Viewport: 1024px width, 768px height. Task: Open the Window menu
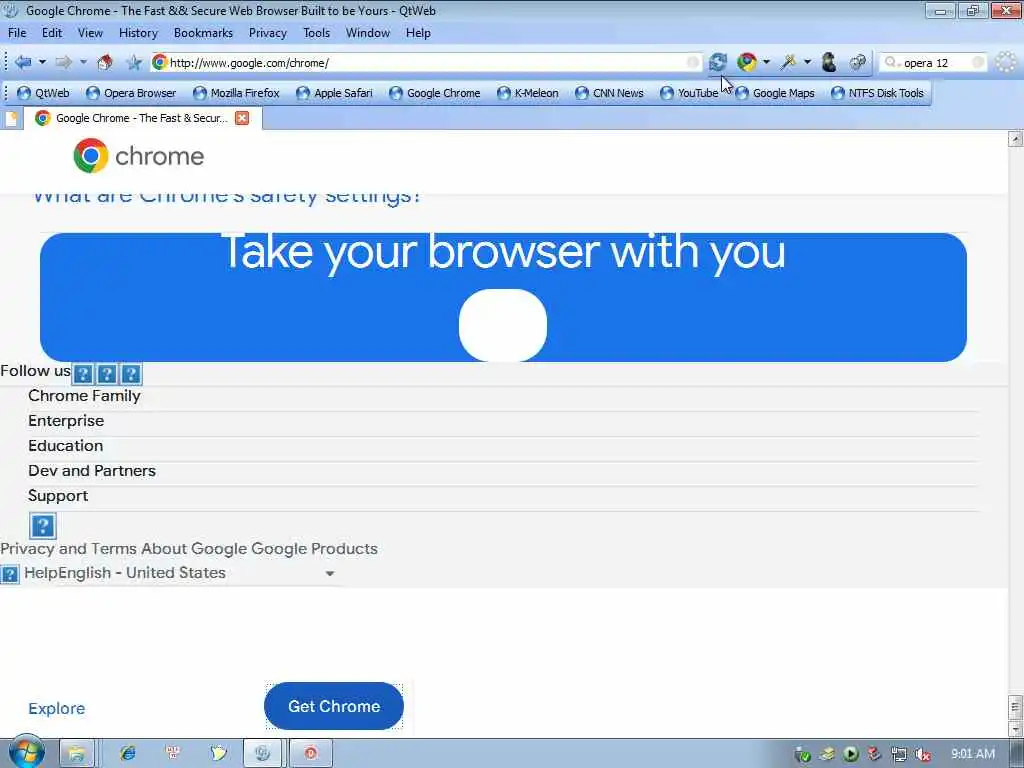coord(368,33)
